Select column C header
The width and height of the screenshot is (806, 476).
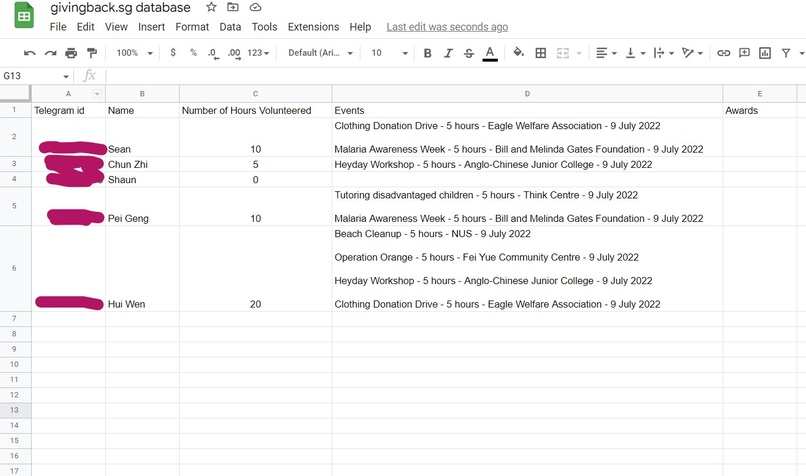[x=255, y=94]
